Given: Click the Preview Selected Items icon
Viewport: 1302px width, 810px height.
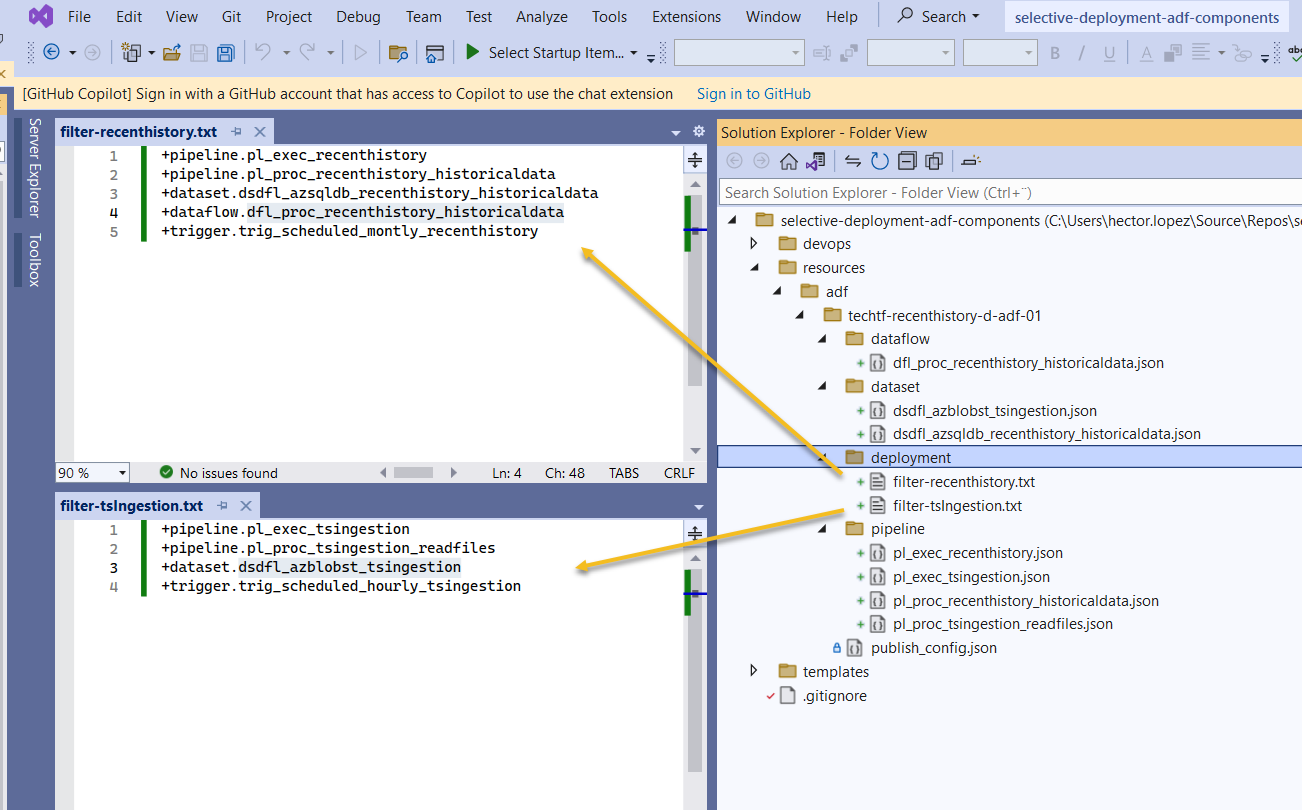Looking at the screenshot, I should point(971,161).
